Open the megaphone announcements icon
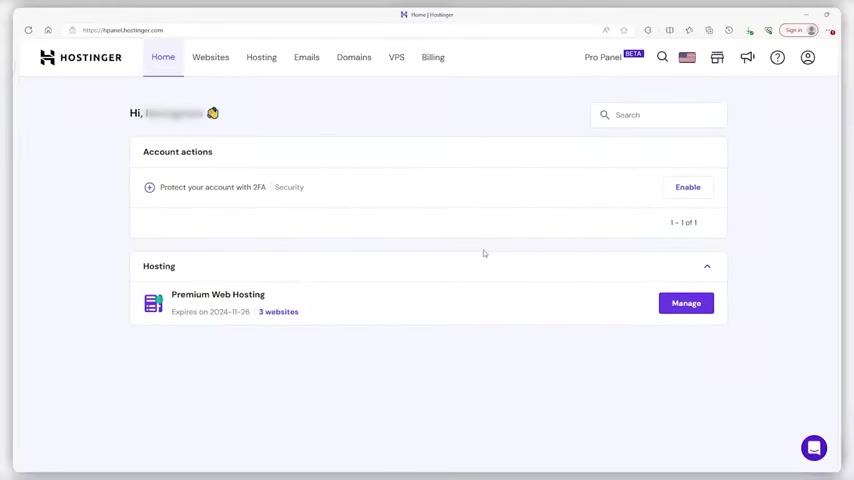 (748, 57)
